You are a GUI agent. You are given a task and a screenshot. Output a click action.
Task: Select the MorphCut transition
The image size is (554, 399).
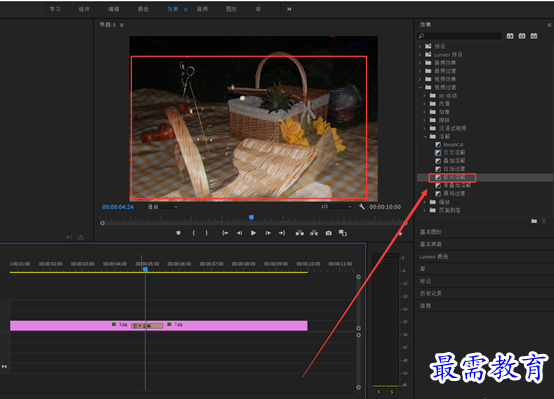453,145
